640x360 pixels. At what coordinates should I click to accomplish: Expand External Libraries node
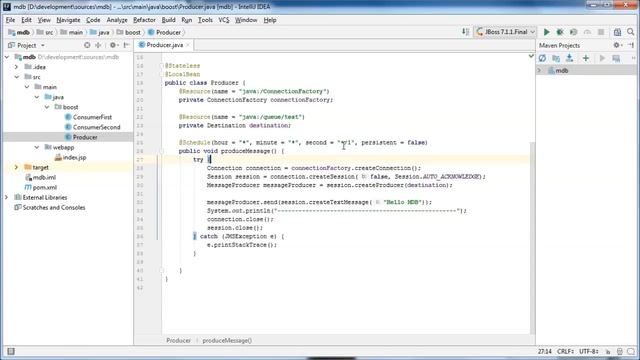coord(7,198)
